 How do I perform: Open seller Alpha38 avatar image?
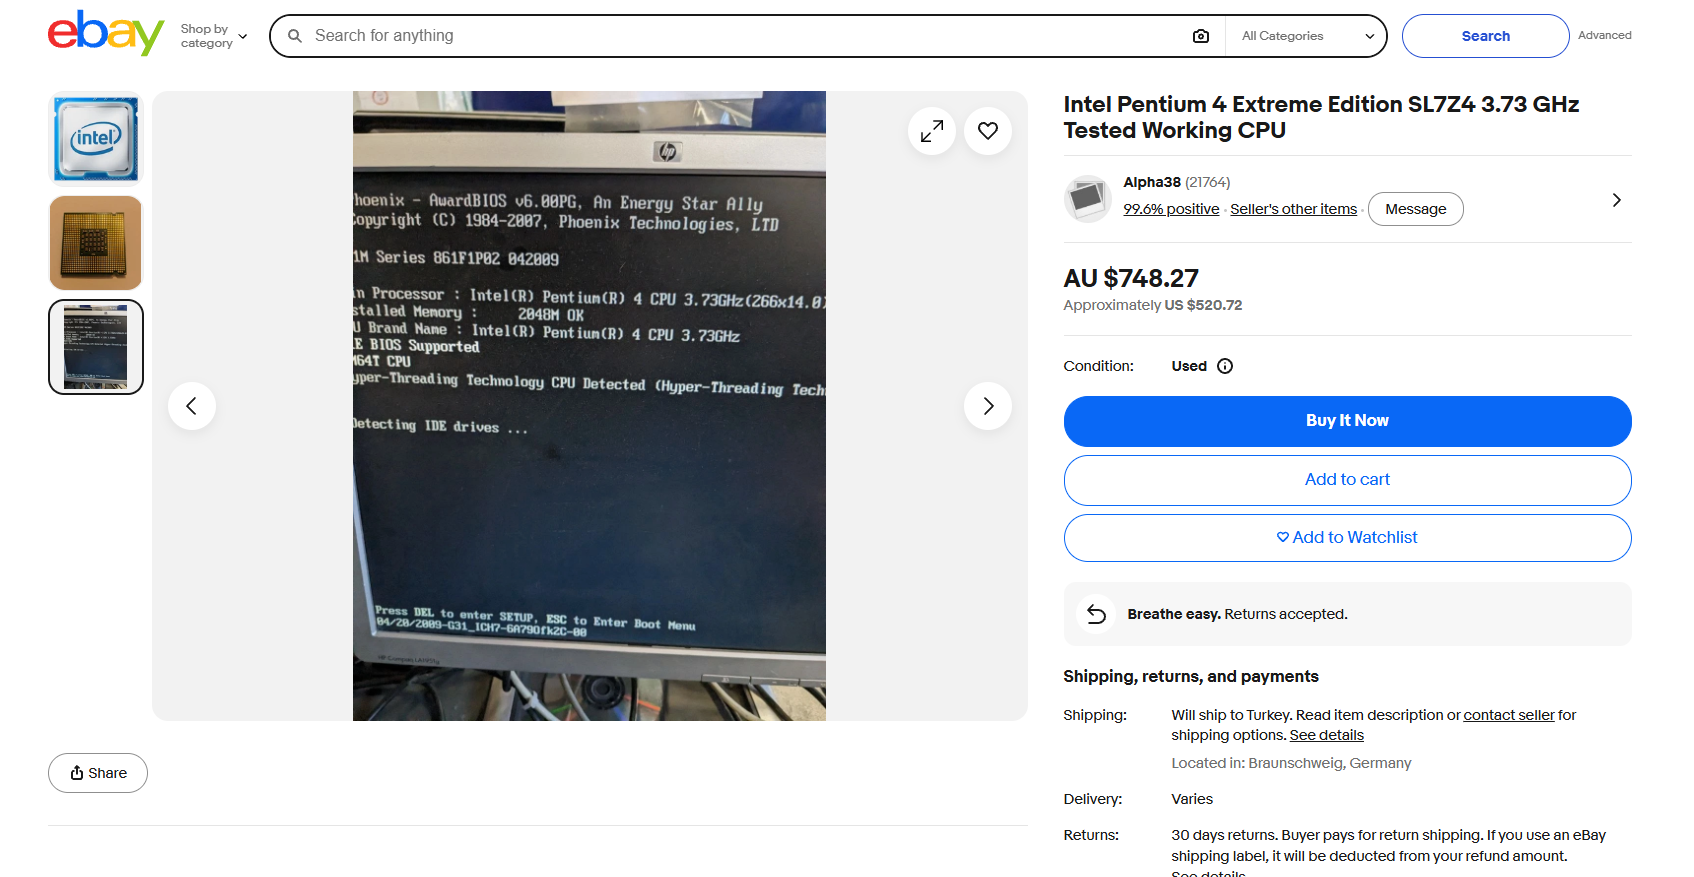(x=1088, y=199)
